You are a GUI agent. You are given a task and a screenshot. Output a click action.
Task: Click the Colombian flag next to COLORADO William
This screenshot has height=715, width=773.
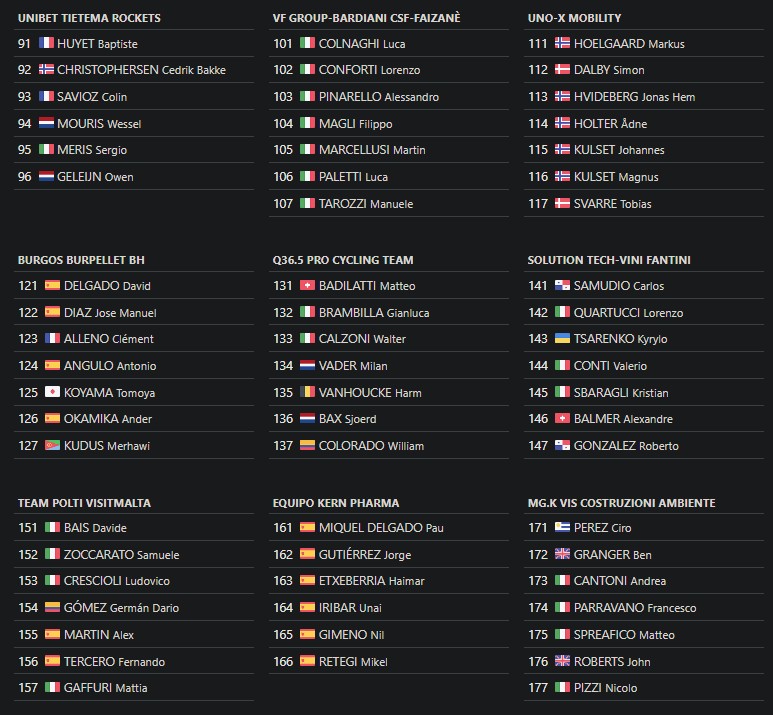click(x=307, y=445)
